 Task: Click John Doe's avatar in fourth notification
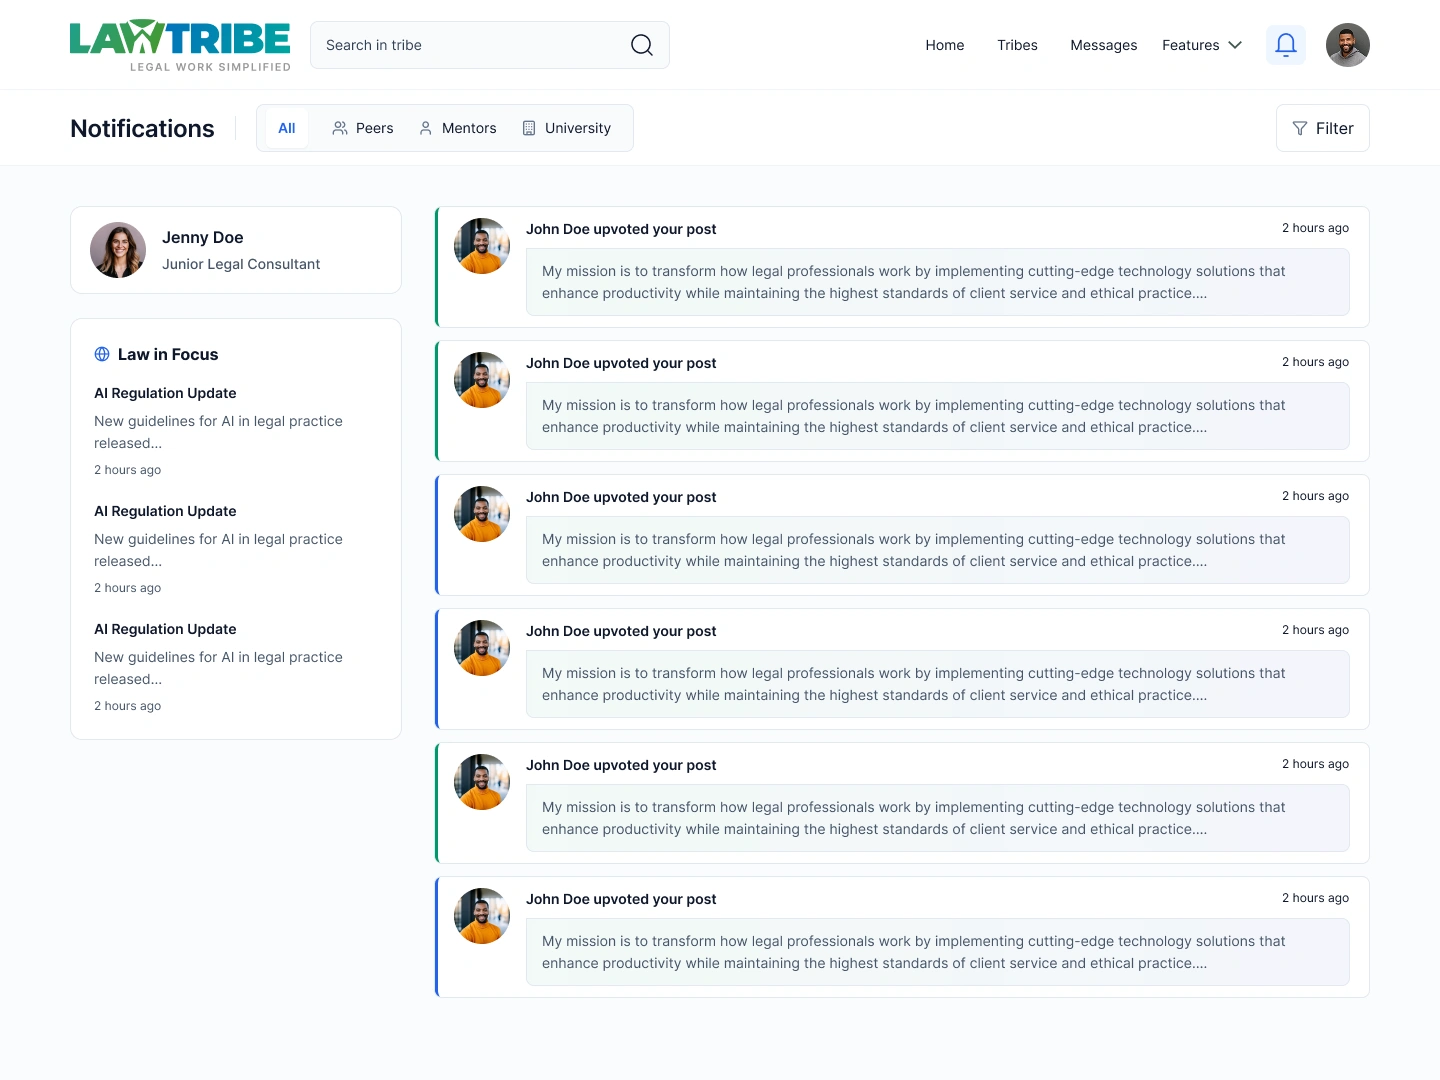(x=482, y=648)
